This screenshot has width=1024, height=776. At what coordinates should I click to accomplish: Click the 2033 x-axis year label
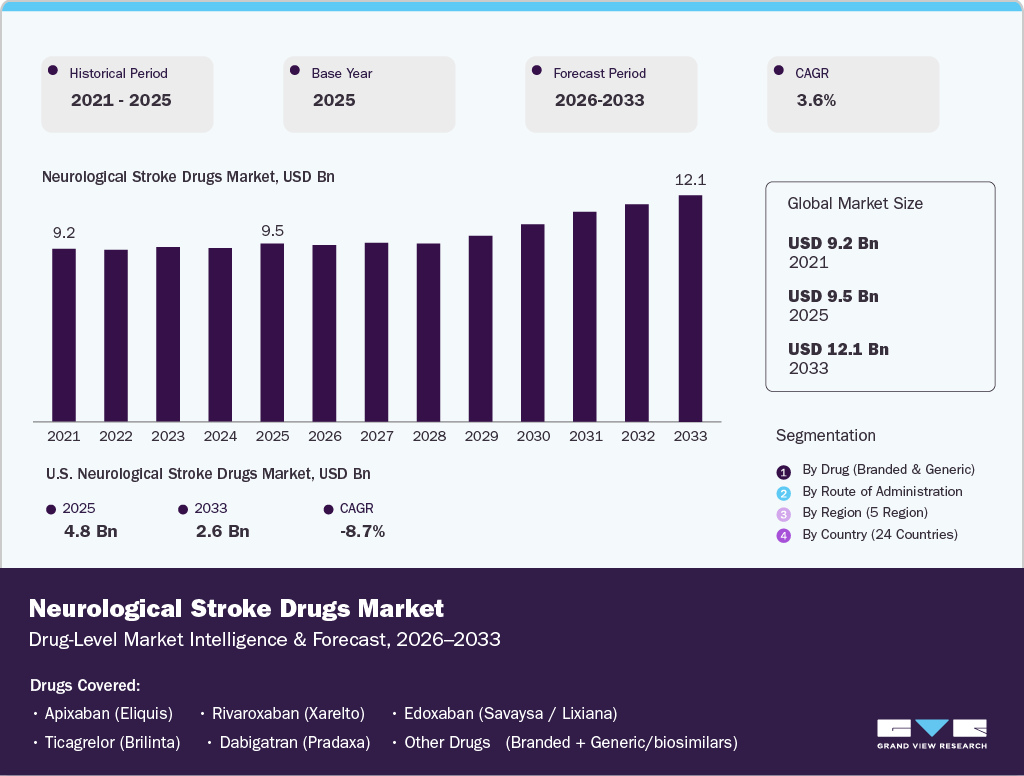(x=690, y=436)
